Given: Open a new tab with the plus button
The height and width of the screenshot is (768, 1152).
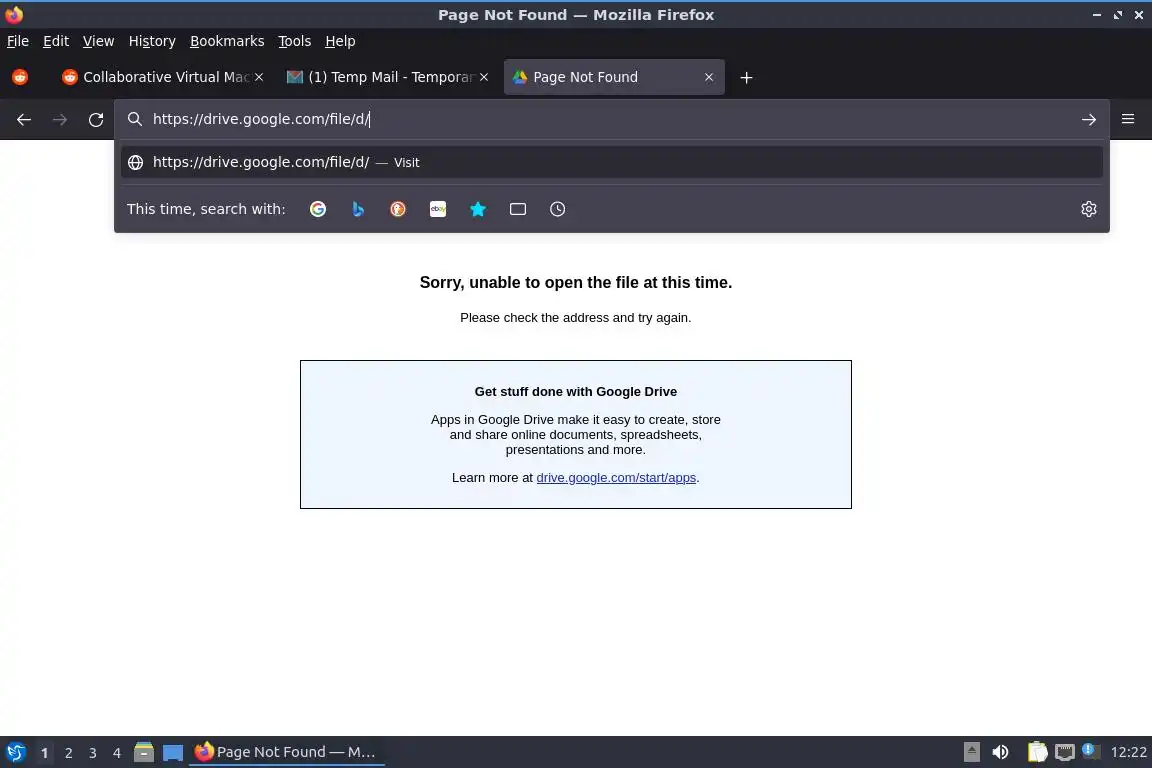Looking at the screenshot, I should [x=746, y=78].
